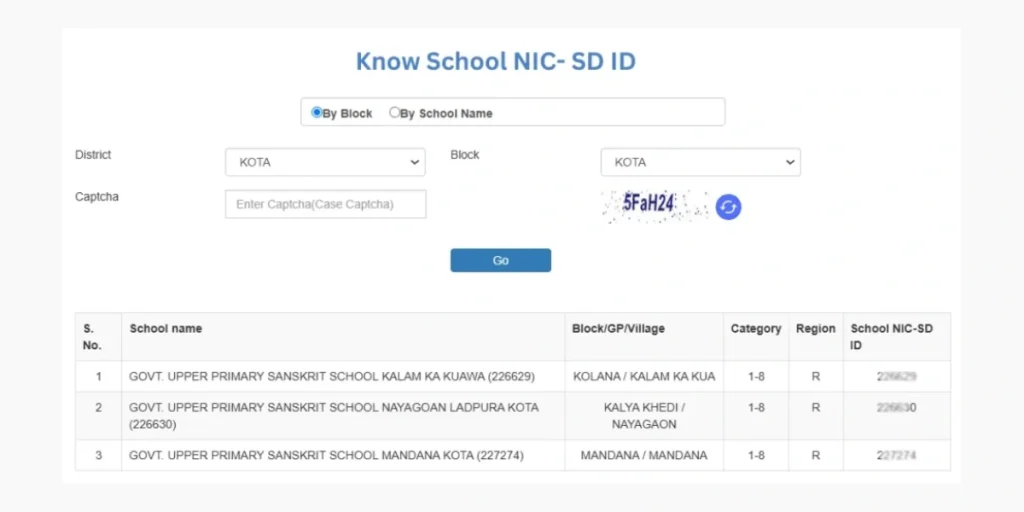Click the MANDANA / MANDANA cell
Screen dimensions: 1024x512
point(644,455)
